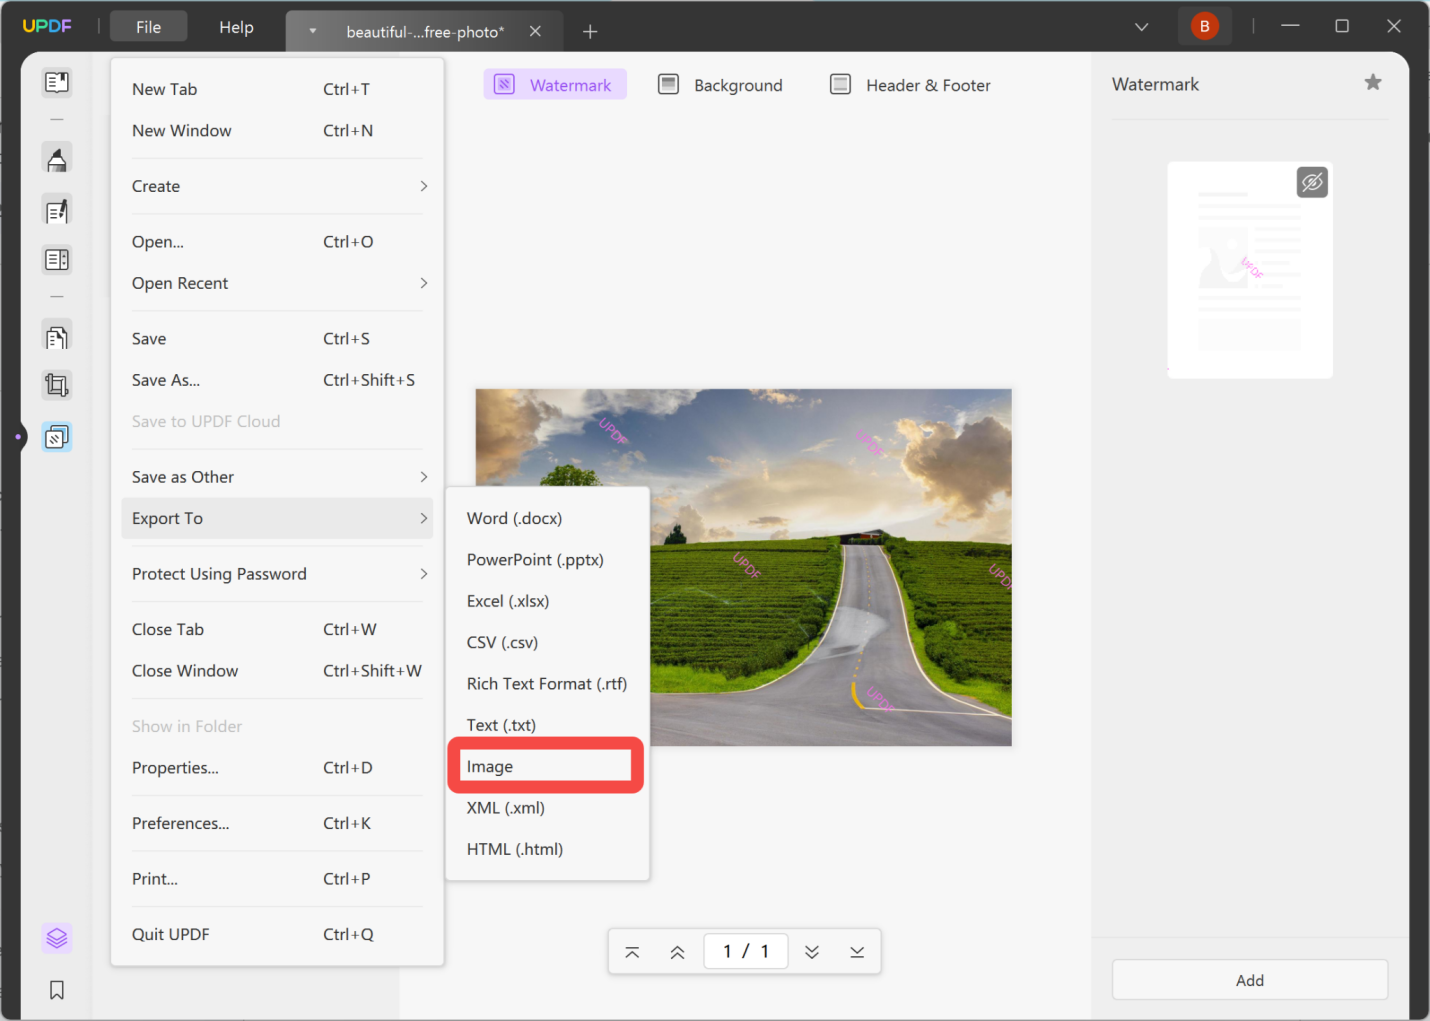Star the Watermark panel as favorite
The image size is (1430, 1021).
[1373, 83]
